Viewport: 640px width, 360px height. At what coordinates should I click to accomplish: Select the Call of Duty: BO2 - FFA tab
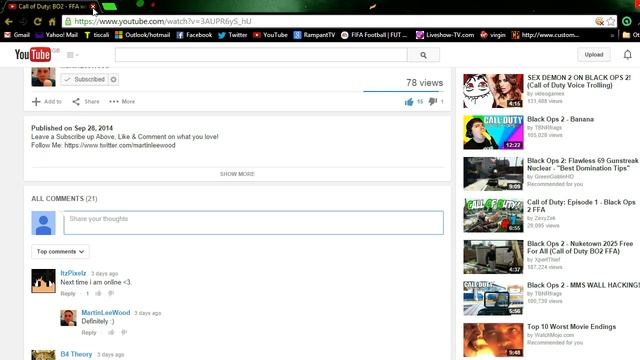point(49,7)
